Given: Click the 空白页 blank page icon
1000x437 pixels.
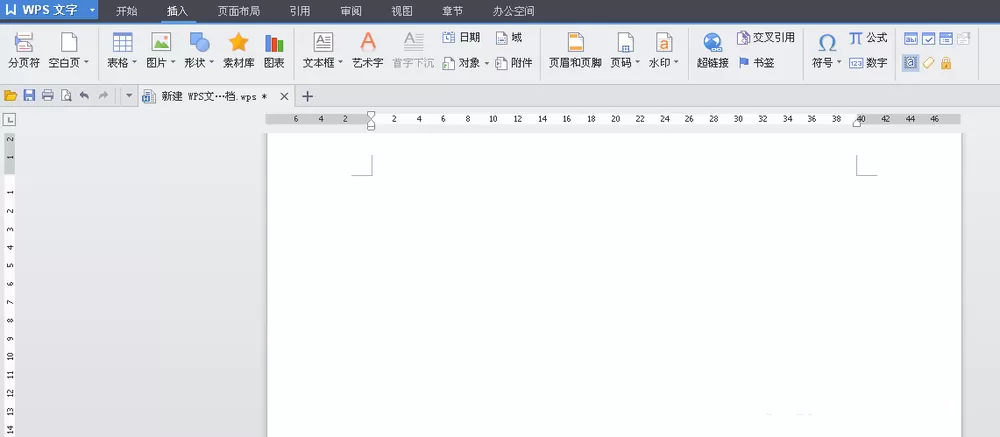Looking at the screenshot, I should [69, 42].
